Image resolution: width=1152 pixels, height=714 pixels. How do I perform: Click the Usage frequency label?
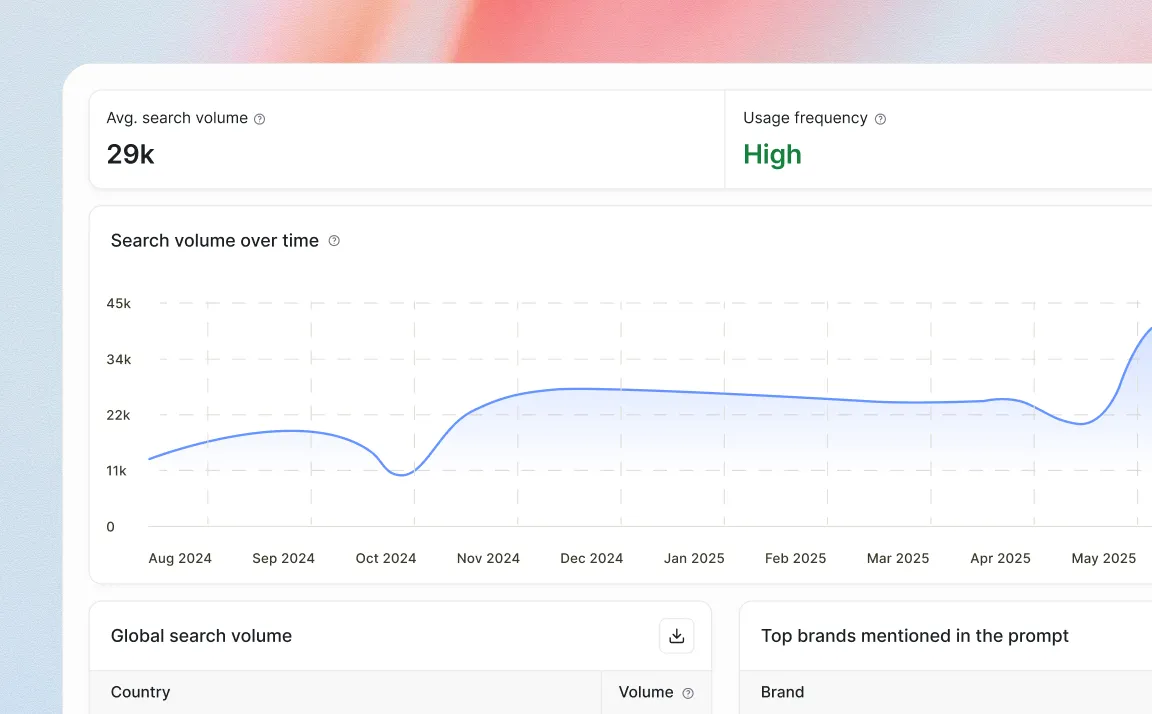click(x=805, y=118)
